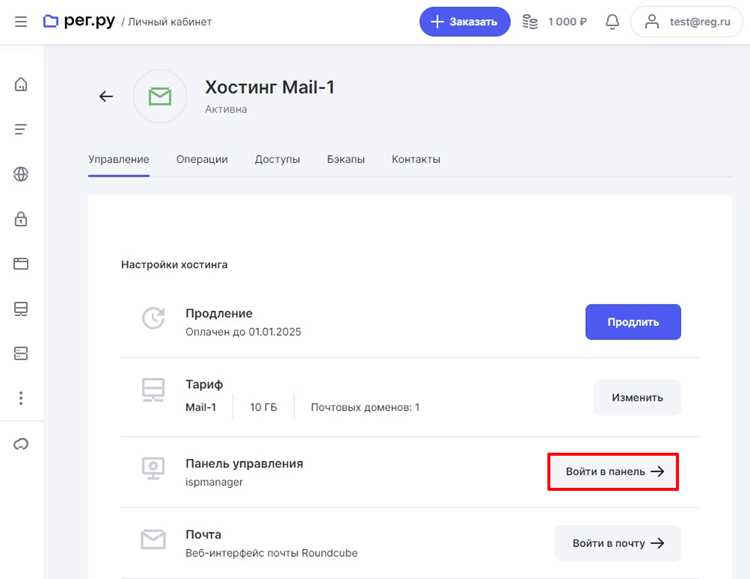Open the services list icon in the sidebar

pos(21,129)
